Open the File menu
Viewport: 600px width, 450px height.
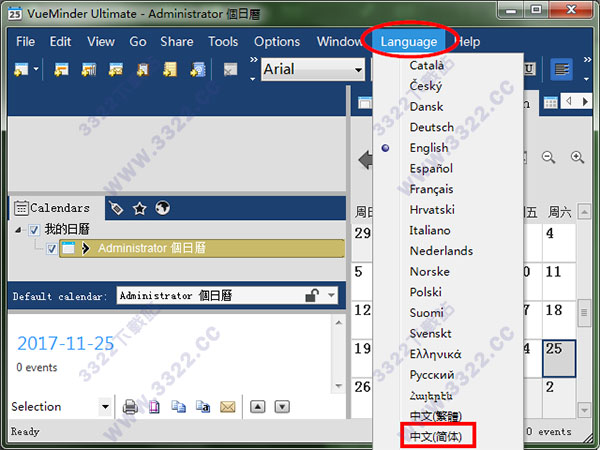(25, 41)
